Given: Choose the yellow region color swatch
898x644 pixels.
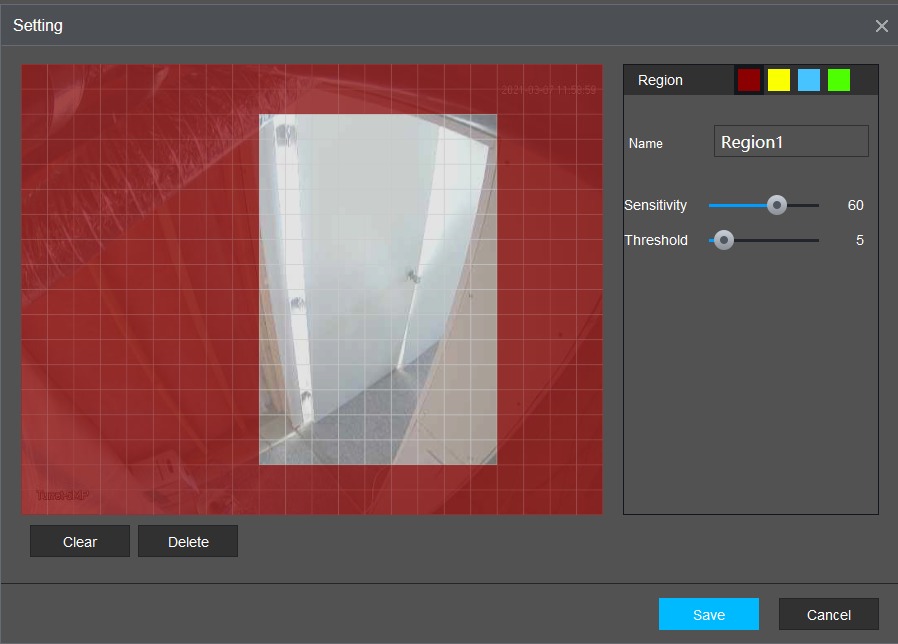Looking at the screenshot, I should pyautogui.click(x=779, y=80).
